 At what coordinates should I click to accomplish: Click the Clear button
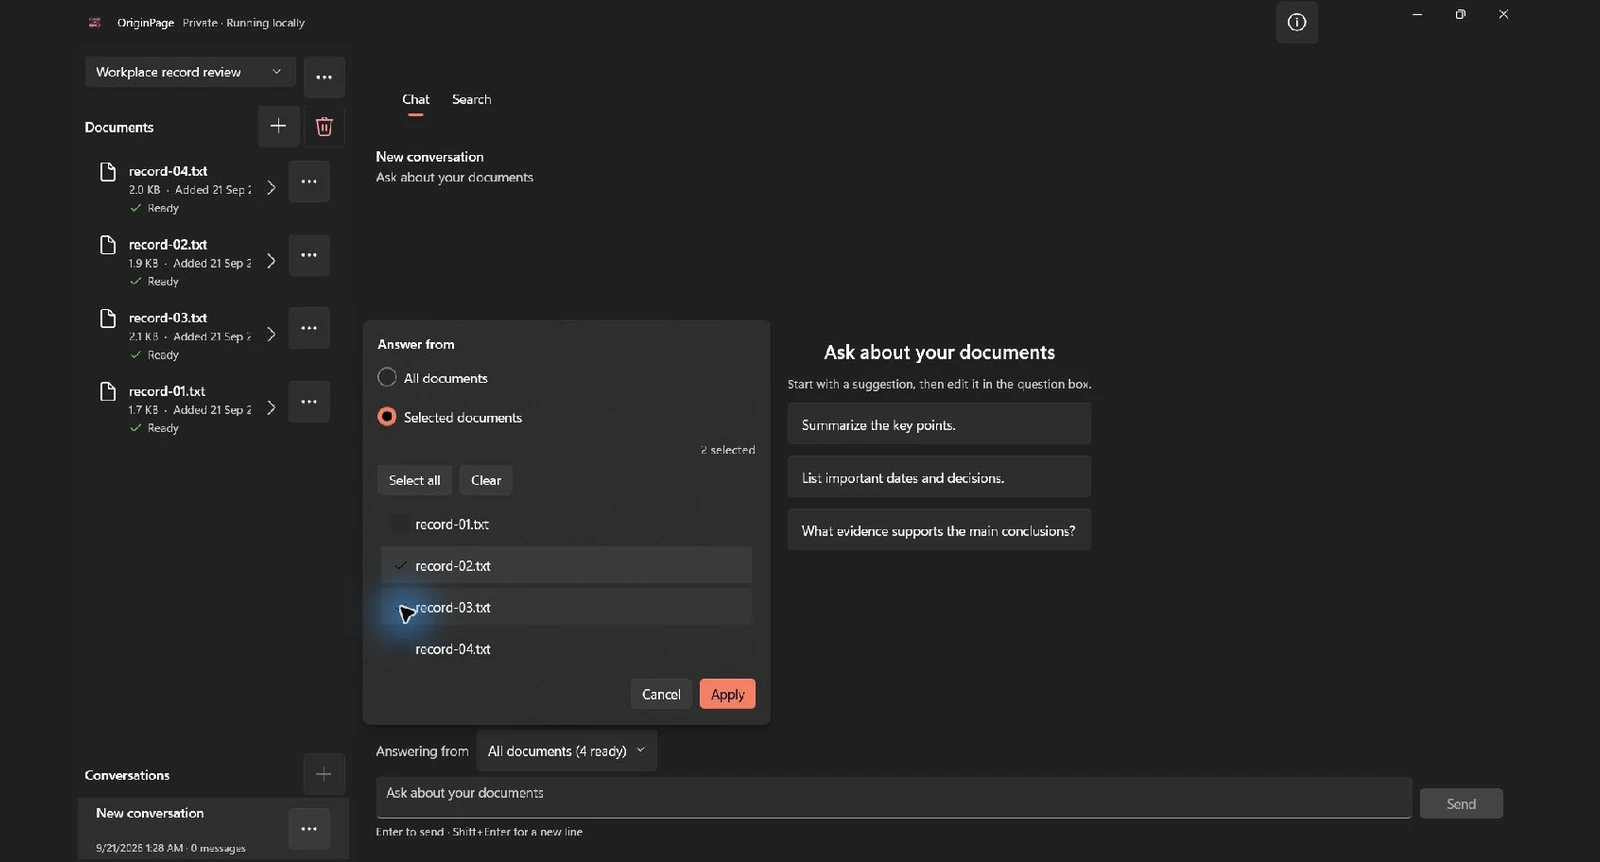tap(486, 480)
